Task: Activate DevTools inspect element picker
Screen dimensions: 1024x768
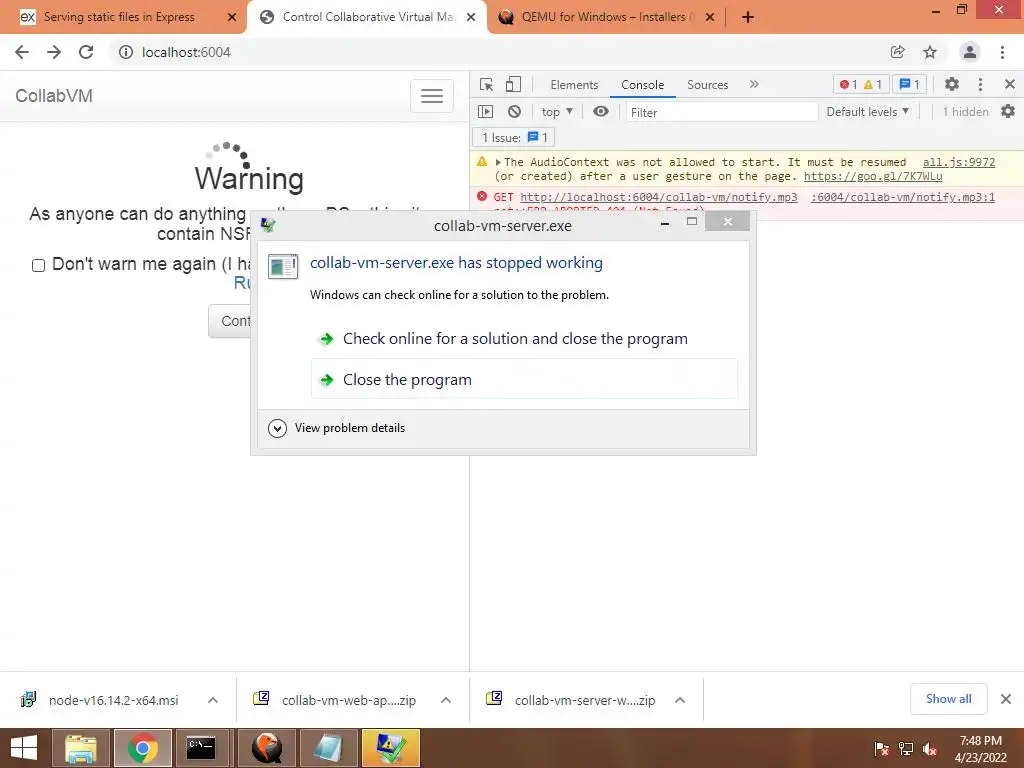Action: pyautogui.click(x=486, y=84)
